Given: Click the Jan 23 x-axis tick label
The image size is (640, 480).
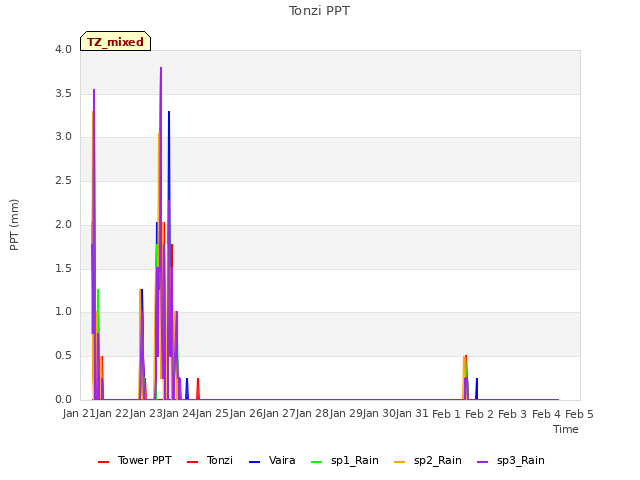Looking at the screenshot, I should (x=146, y=414).
